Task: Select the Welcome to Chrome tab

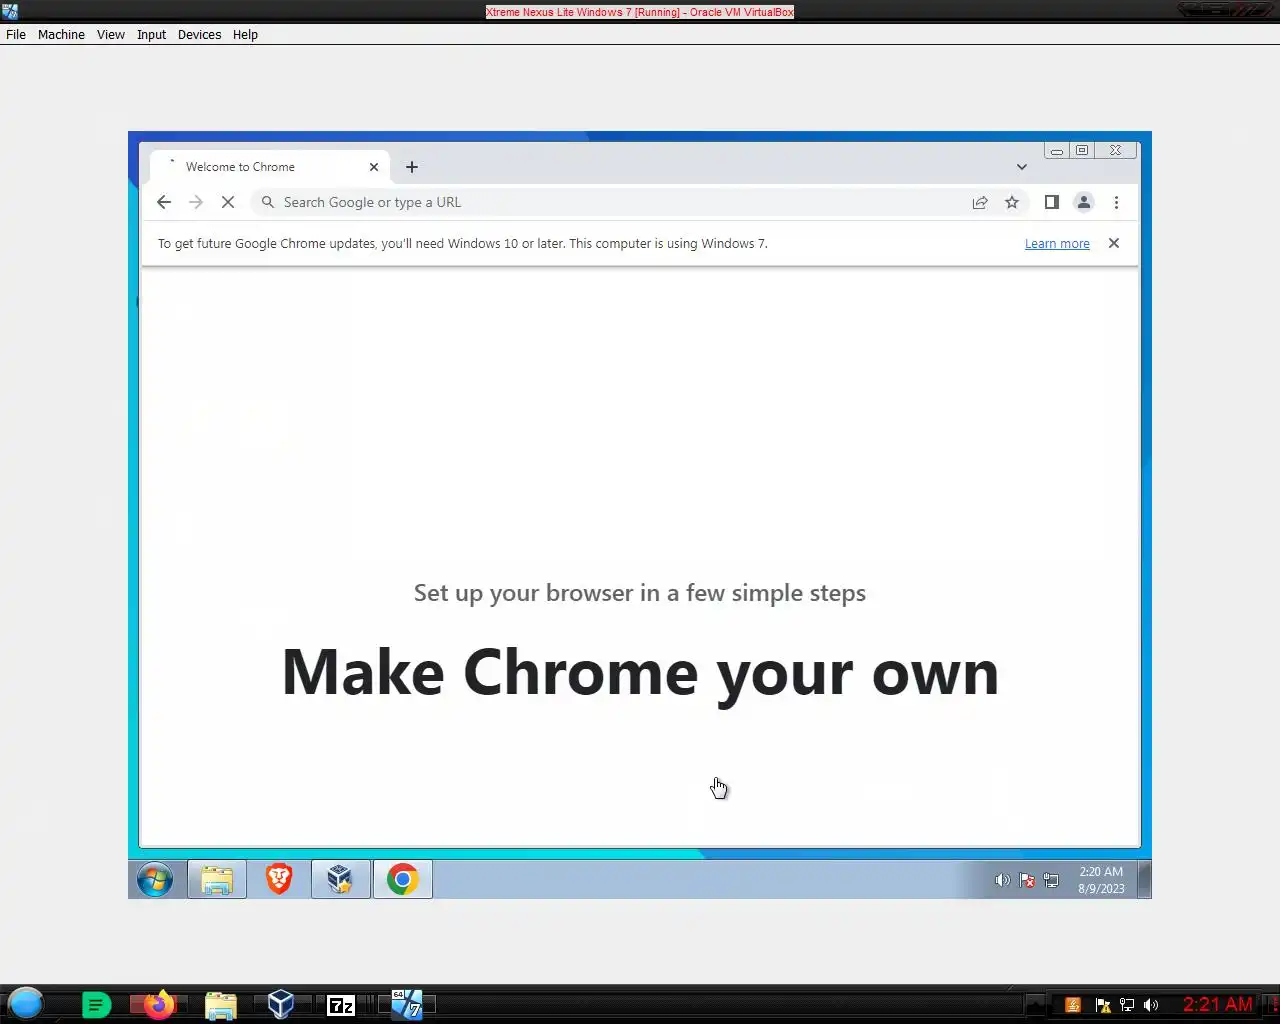Action: point(268,167)
